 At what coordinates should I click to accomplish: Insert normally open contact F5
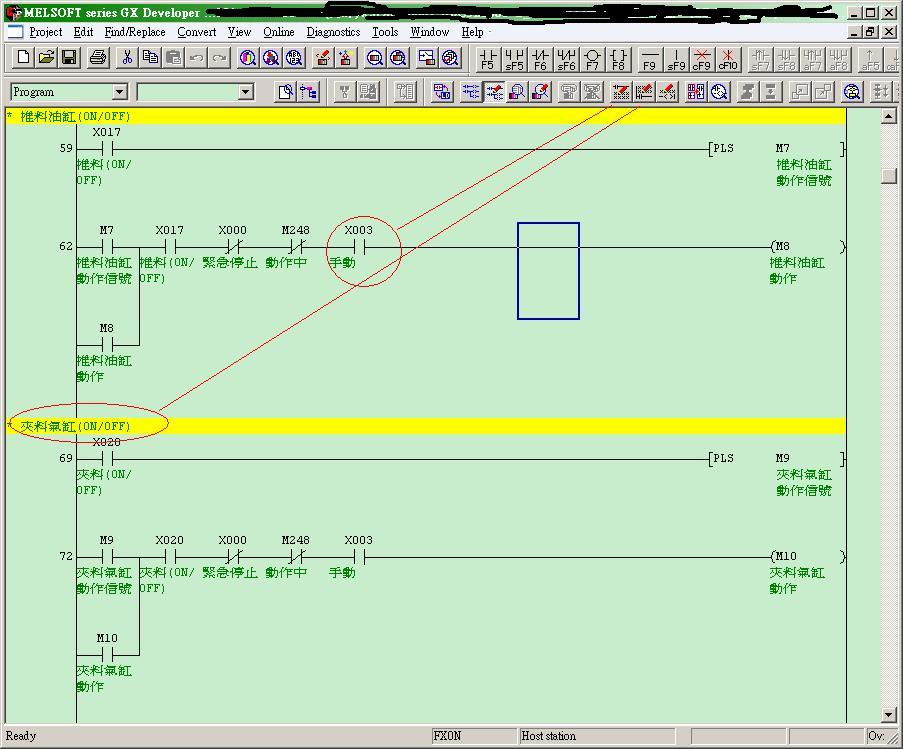487,59
